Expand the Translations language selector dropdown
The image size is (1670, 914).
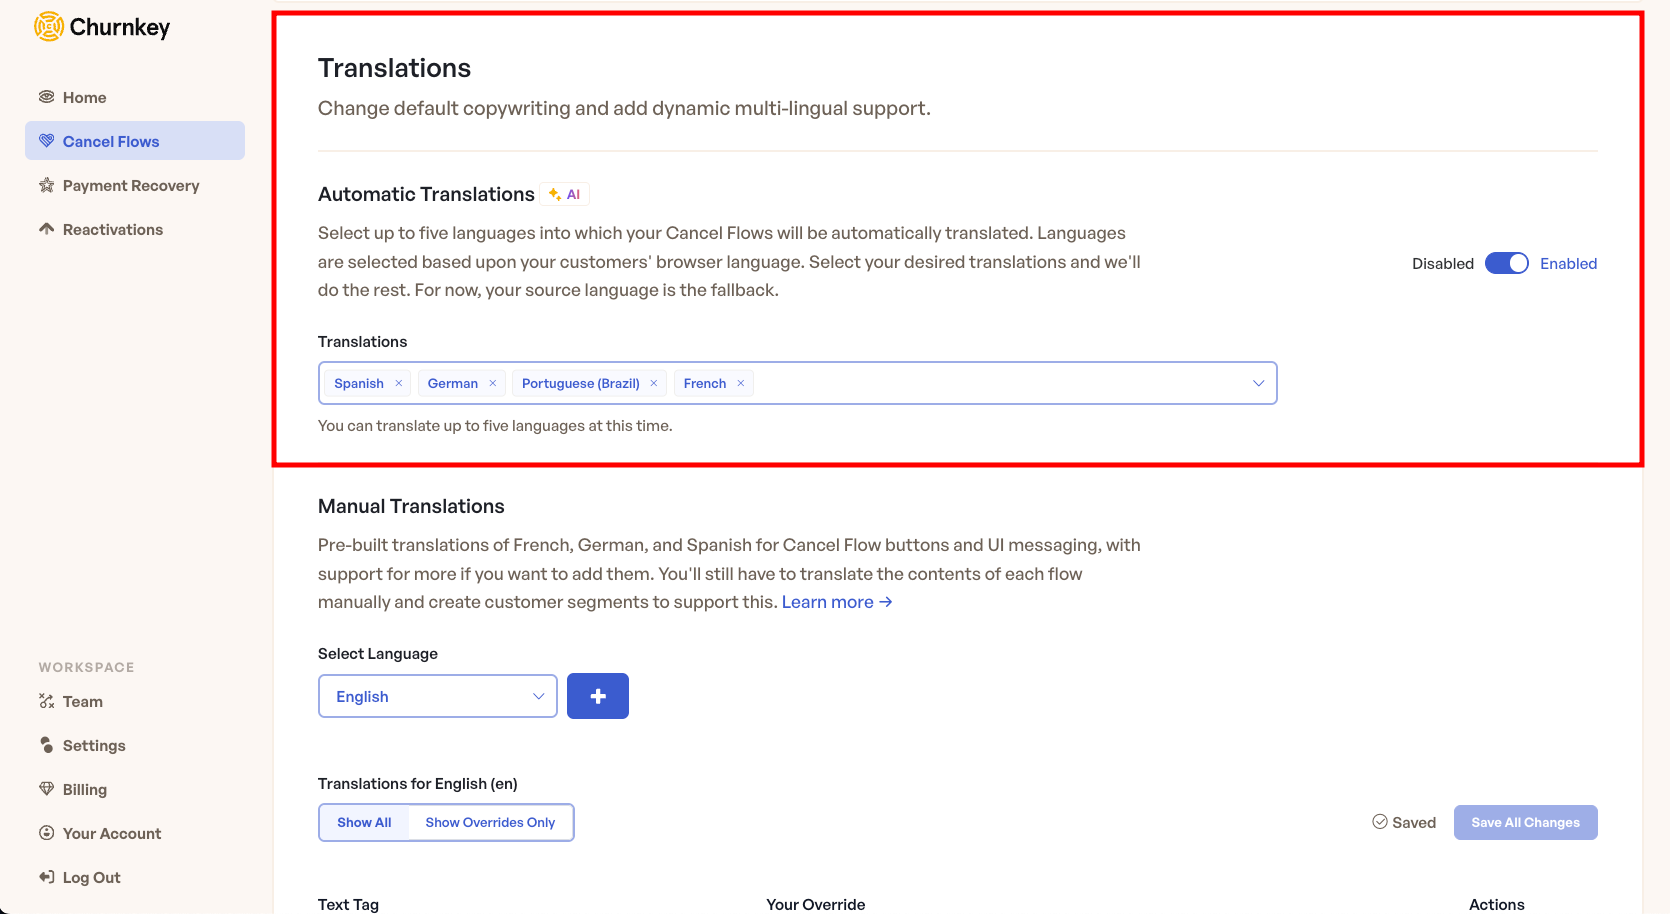pos(1258,383)
